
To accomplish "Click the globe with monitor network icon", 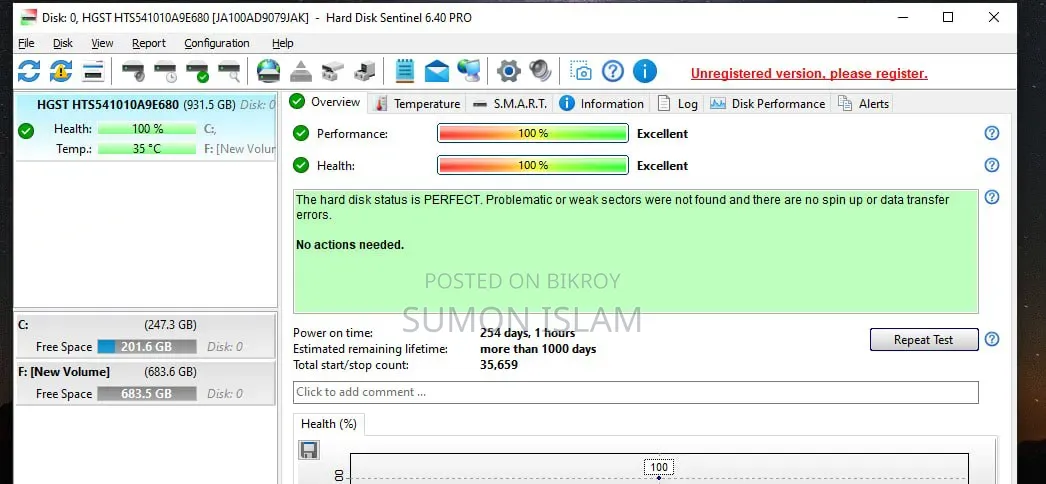I will coord(469,71).
